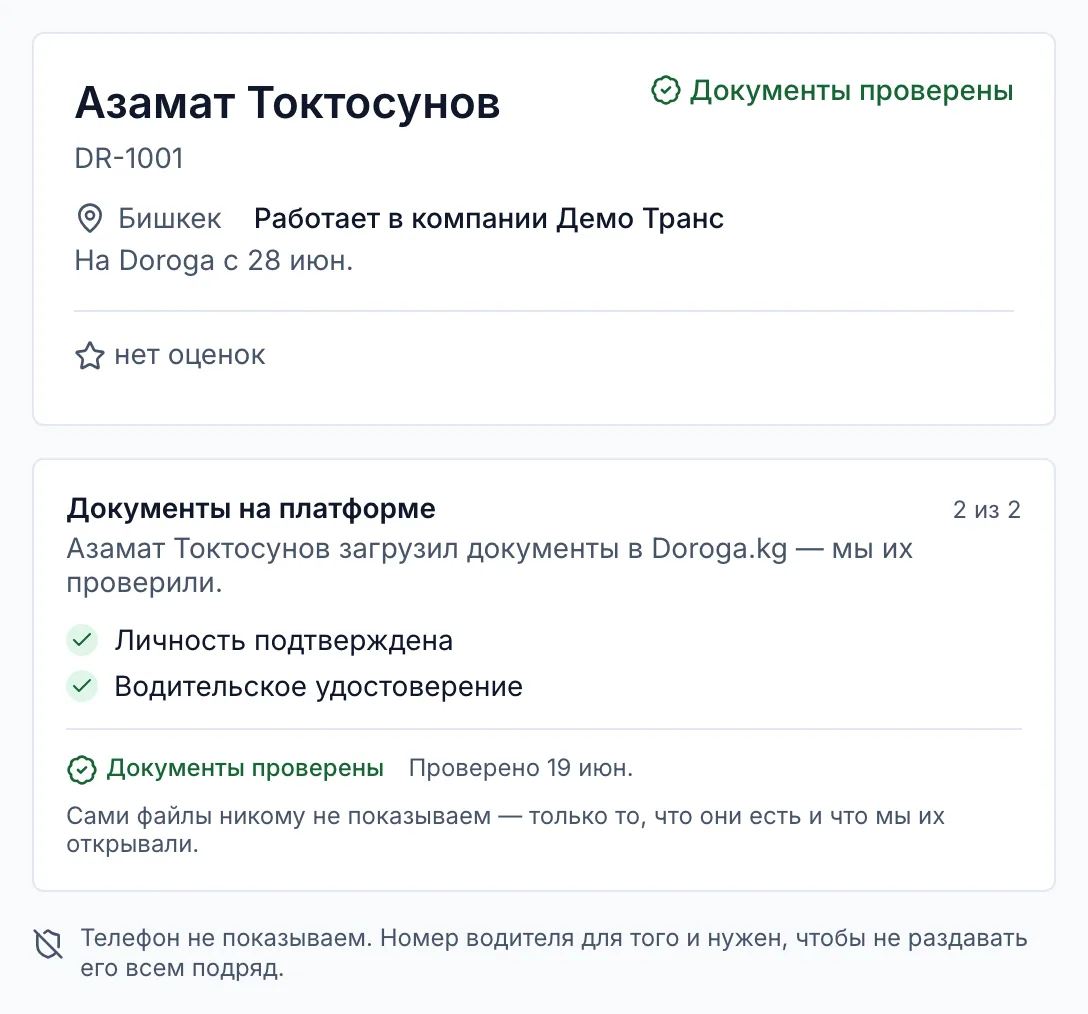1088x1014 pixels.
Task: Click Работает в компании Демо Транс
Action: pos(488,219)
